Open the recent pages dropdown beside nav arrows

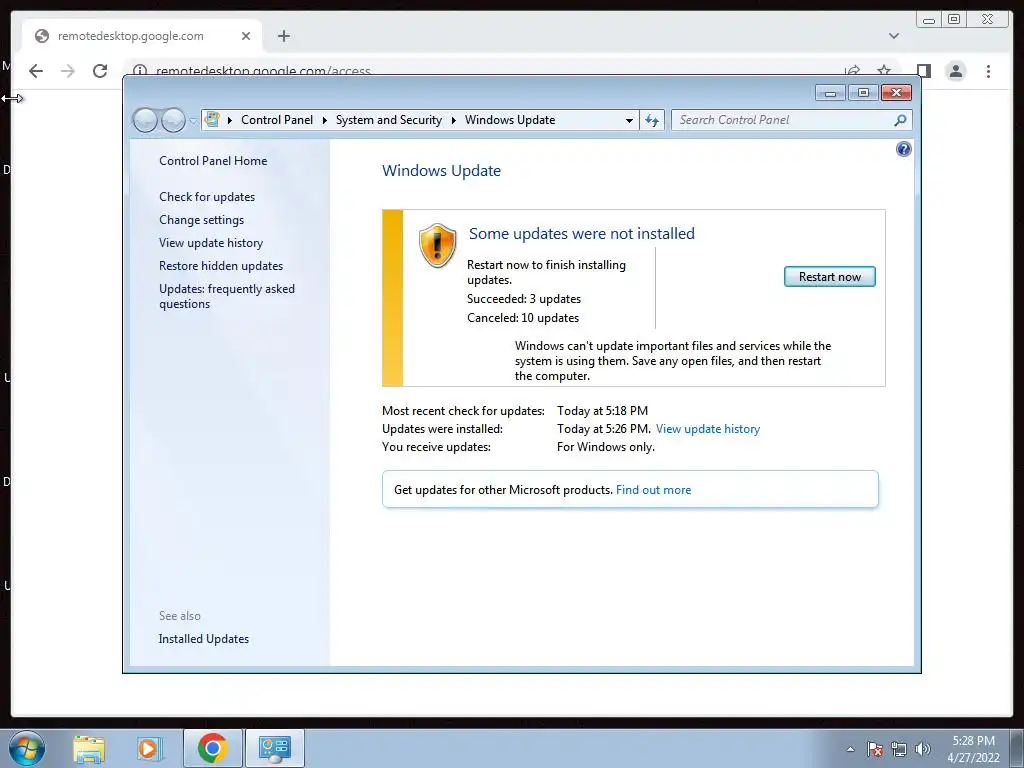193,121
